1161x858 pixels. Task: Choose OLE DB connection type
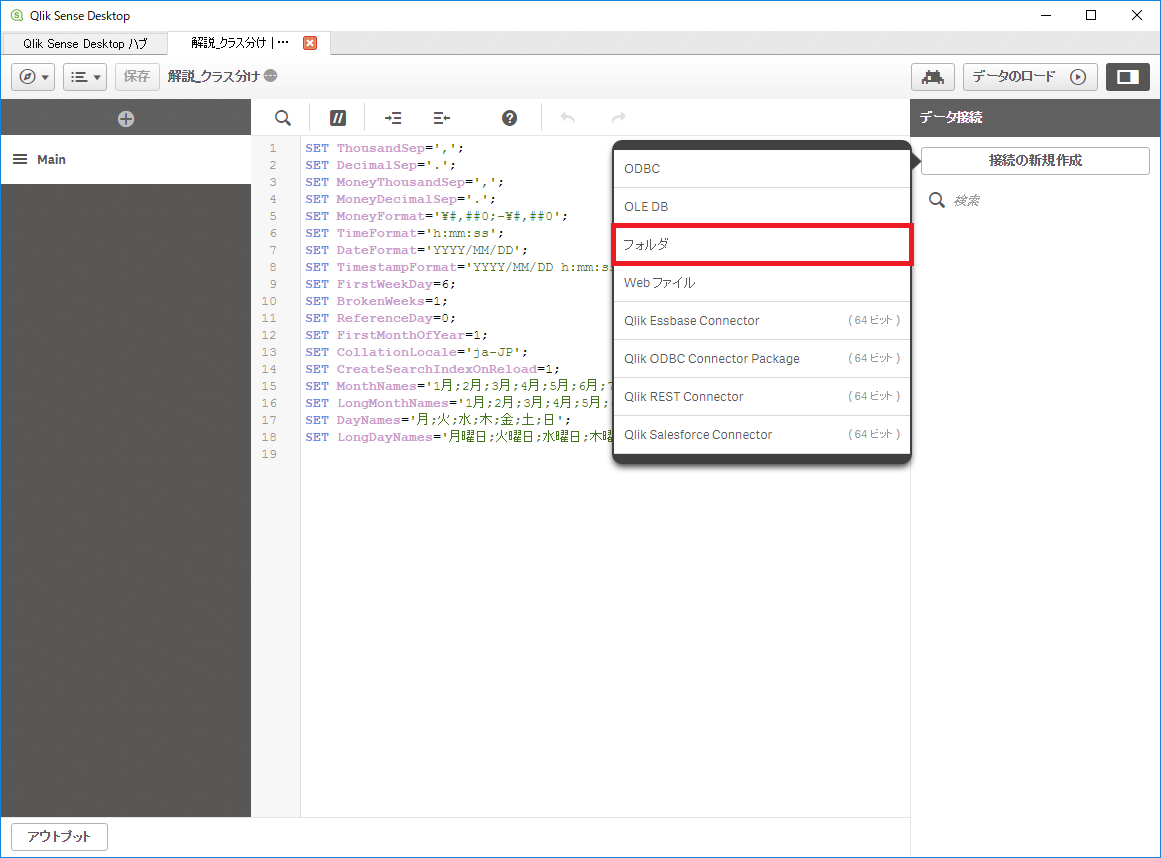coord(762,207)
